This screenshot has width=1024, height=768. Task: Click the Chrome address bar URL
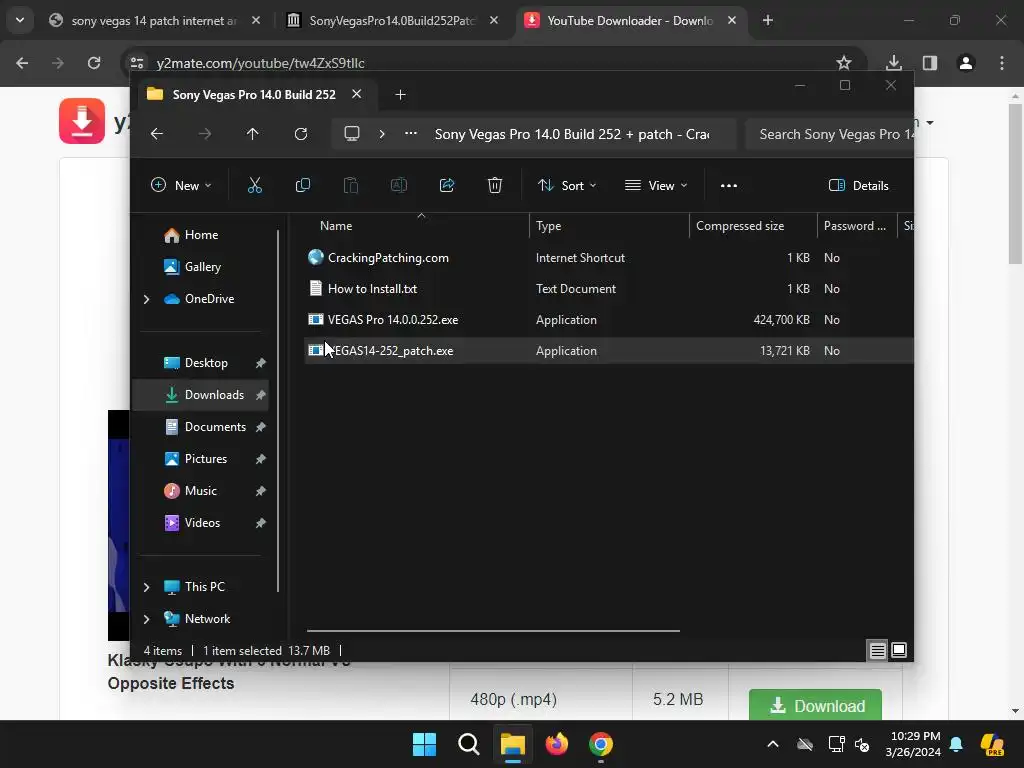click(x=261, y=63)
